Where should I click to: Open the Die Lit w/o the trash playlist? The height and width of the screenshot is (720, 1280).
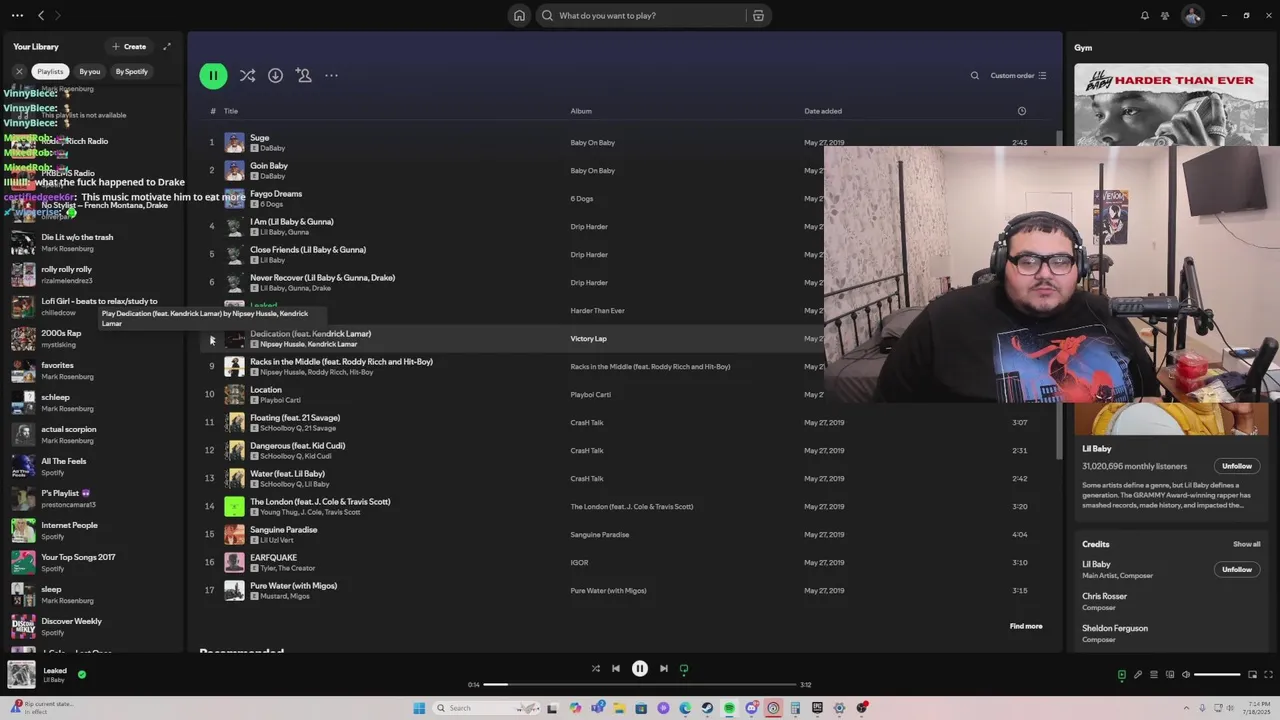94,243
